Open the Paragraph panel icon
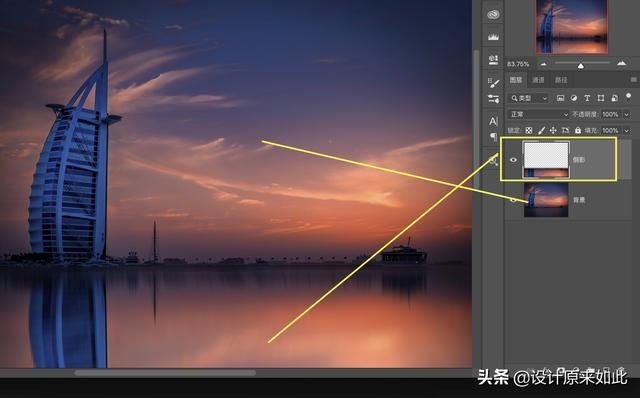This screenshot has width=640, height=398. (x=493, y=136)
